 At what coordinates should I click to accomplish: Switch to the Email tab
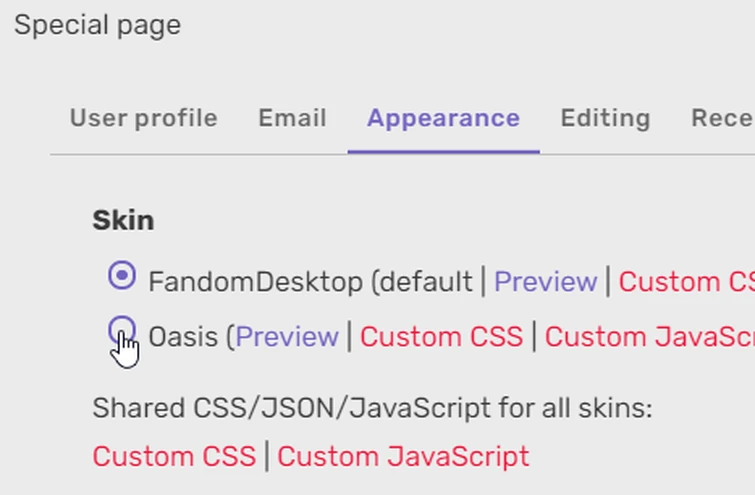point(292,118)
